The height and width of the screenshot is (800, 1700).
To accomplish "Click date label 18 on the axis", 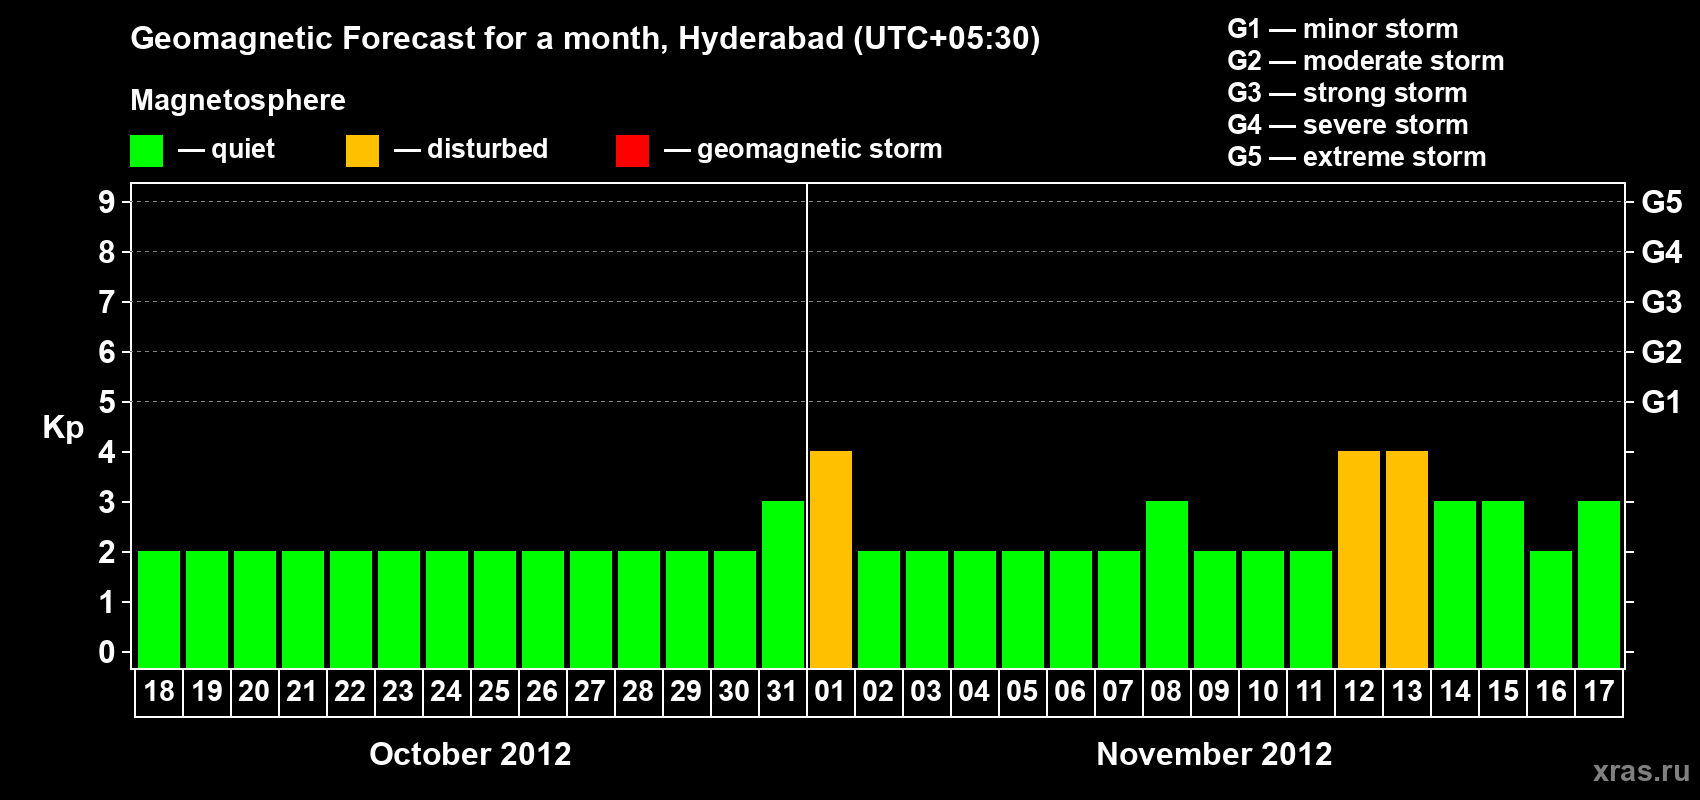I will (159, 692).
